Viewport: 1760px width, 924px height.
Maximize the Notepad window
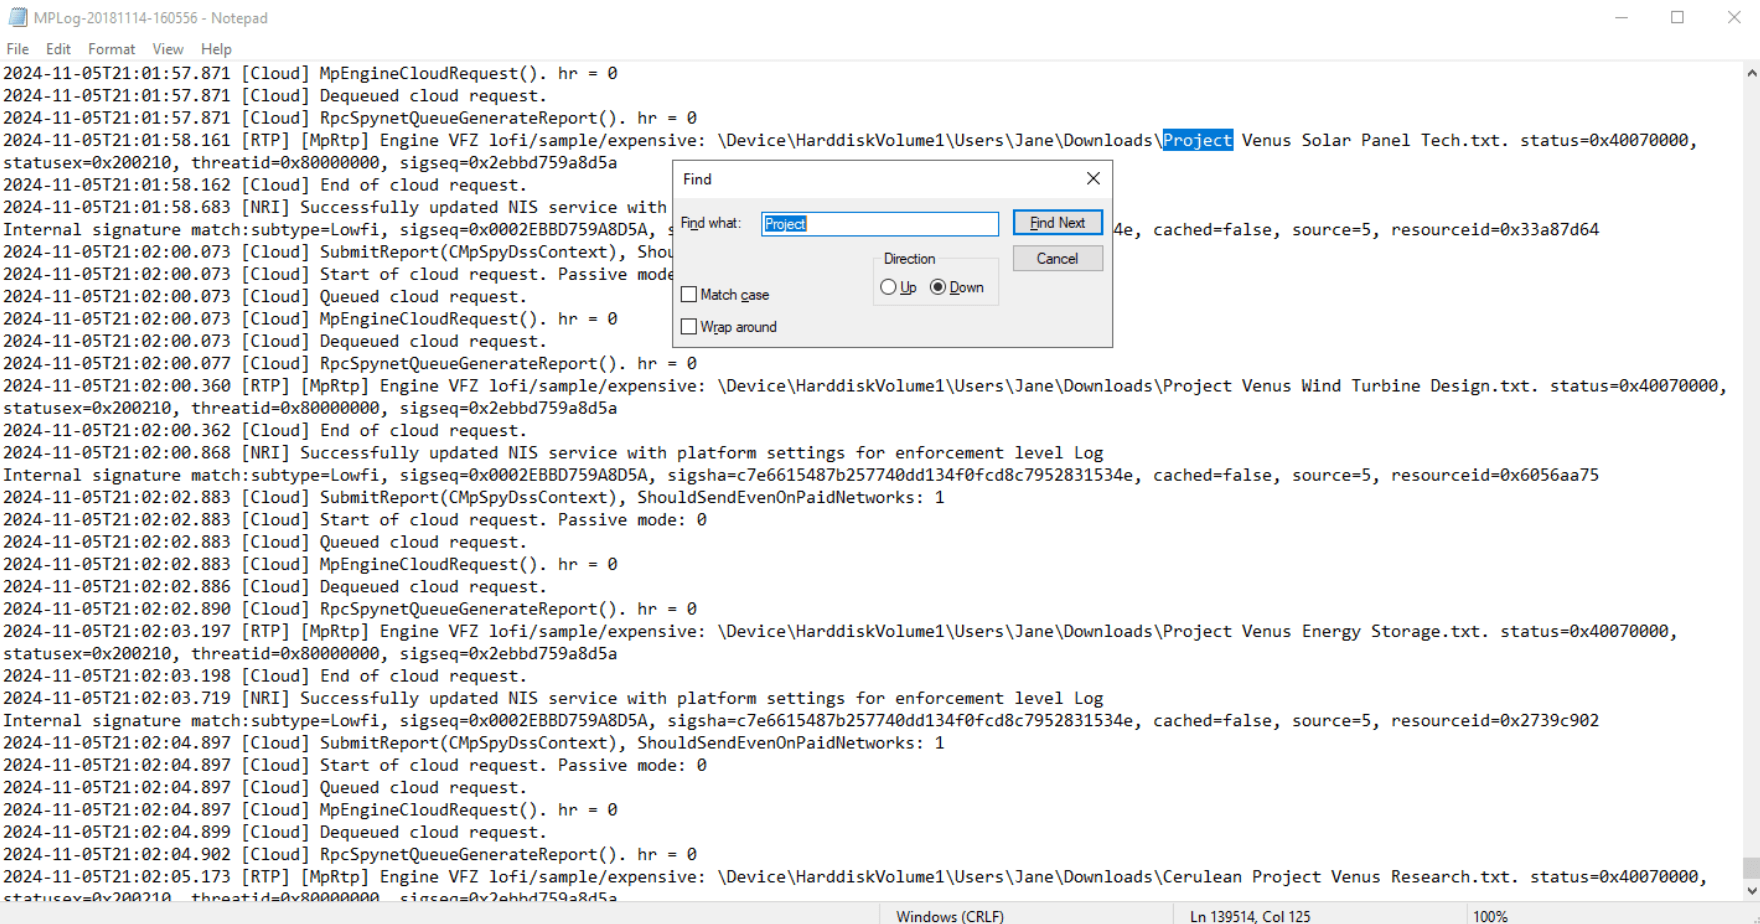[x=1678, y=18]
